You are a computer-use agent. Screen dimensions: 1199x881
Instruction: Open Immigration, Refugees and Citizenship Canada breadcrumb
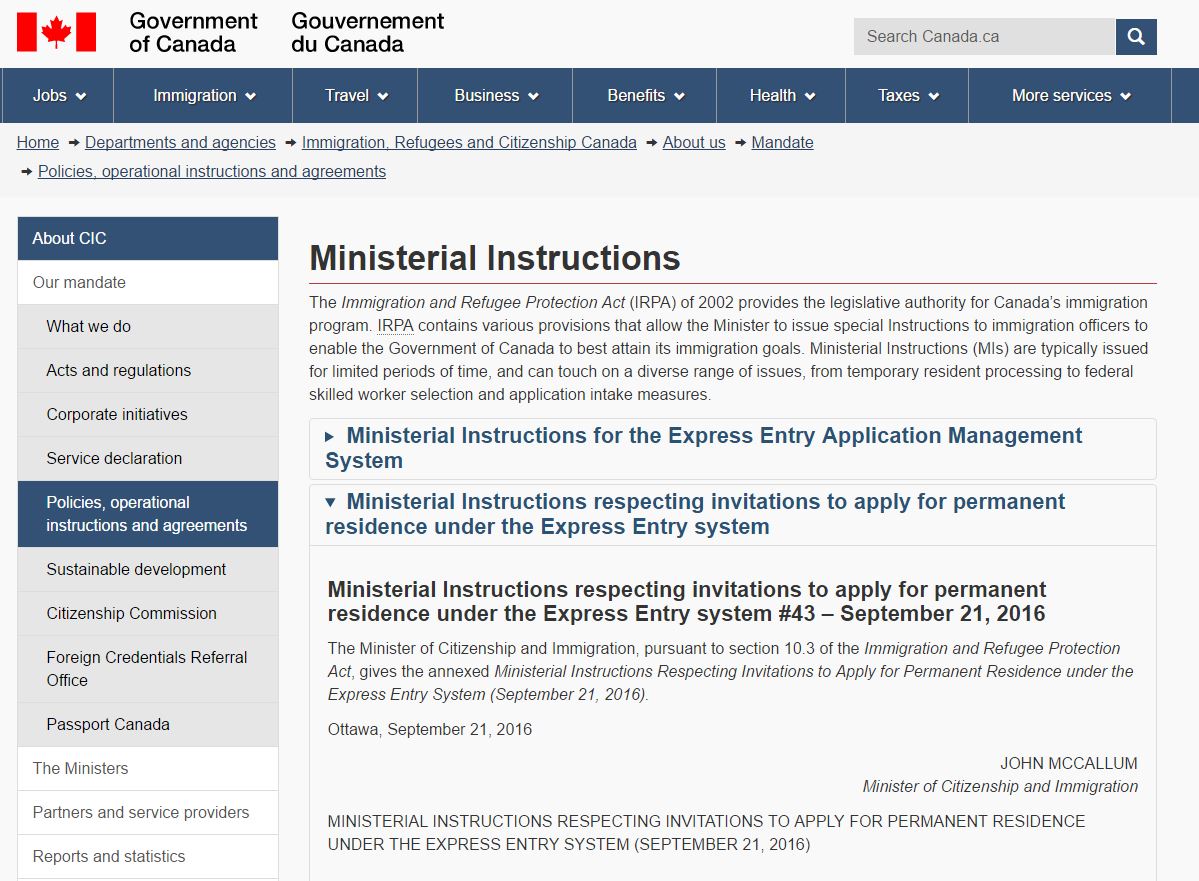[469, 143]
